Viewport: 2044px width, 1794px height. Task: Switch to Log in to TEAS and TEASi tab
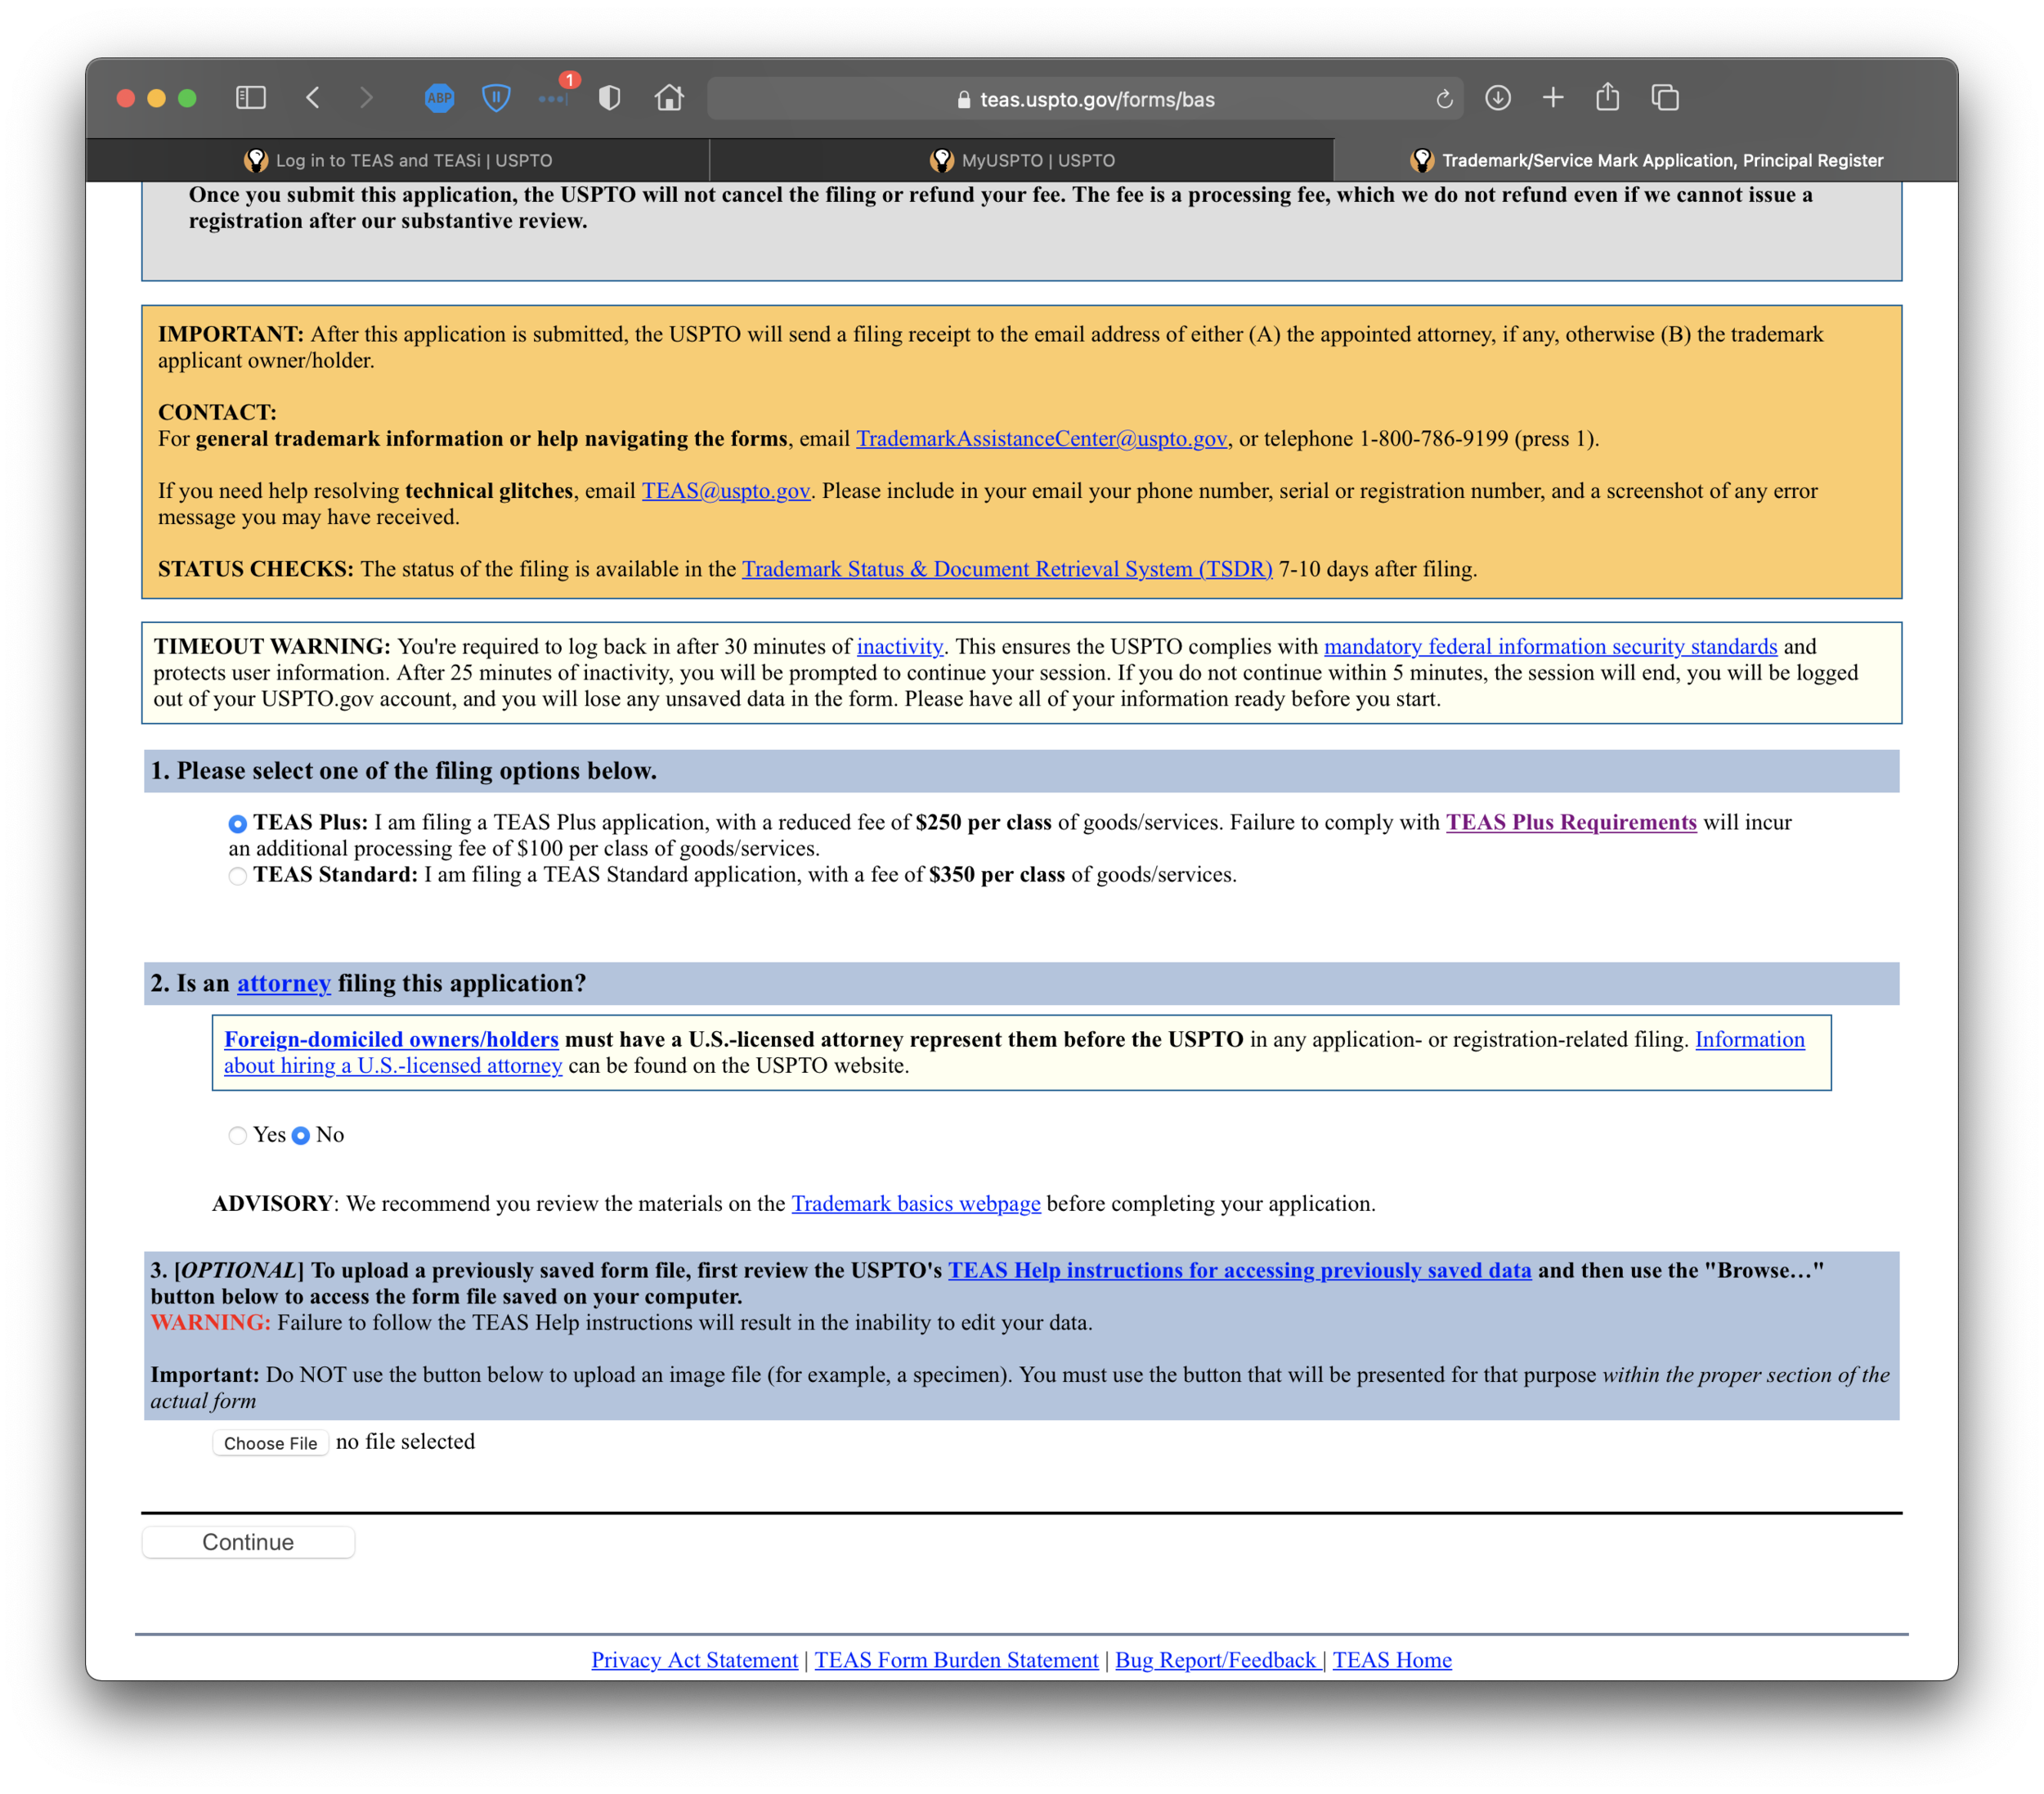398,160
